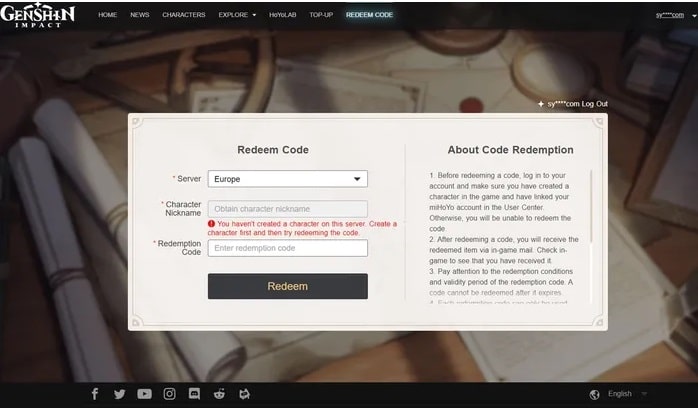Click the Enter redemption code field

pos(287,248)
